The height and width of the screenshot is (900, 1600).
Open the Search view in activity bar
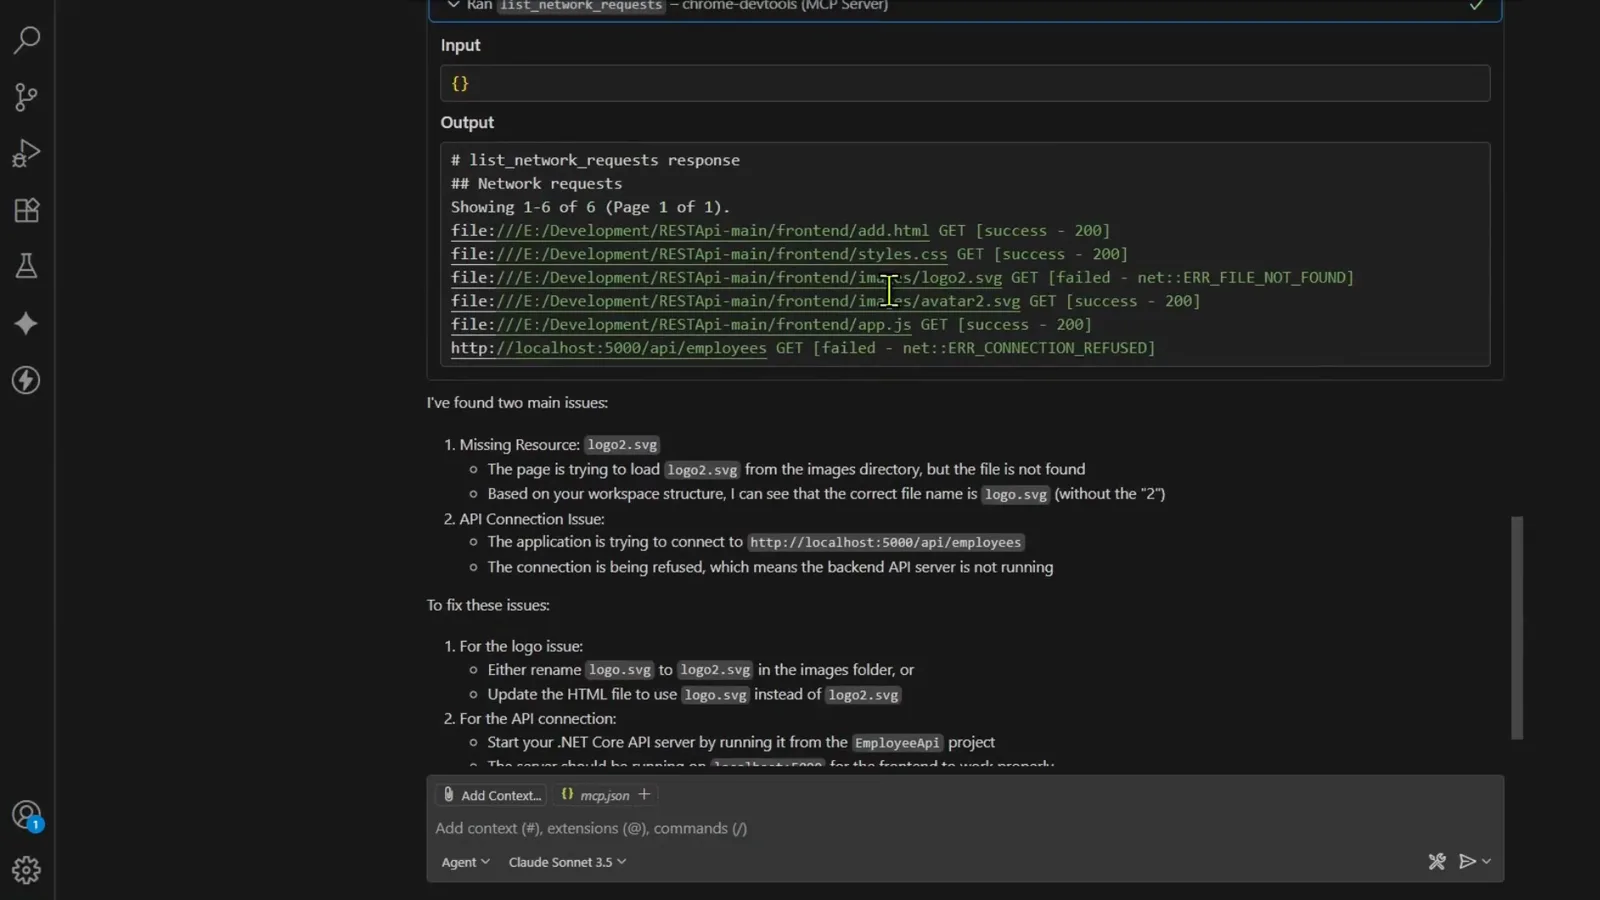pyautogui.click(x=26, y=40)
